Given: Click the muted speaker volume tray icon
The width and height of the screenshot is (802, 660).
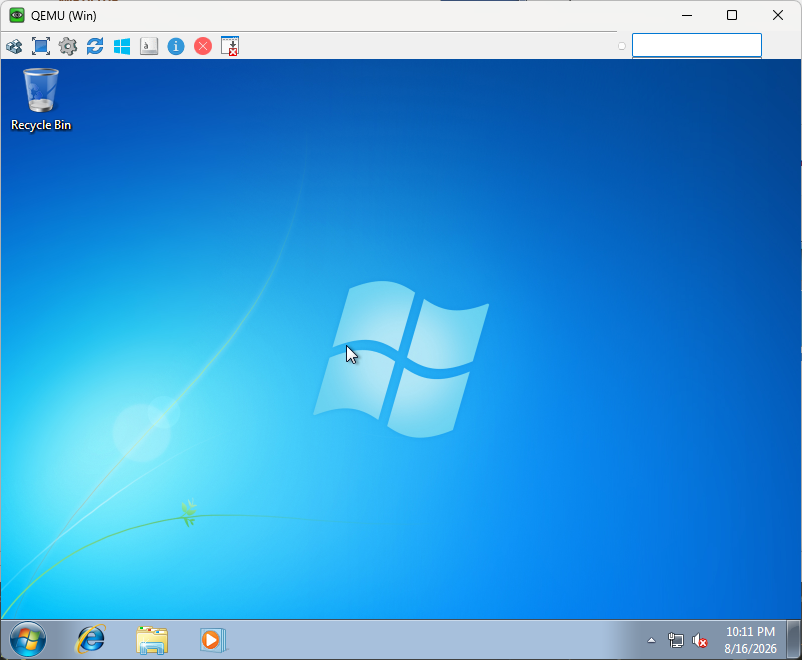Looking at the screenshot, I should [699, 640].
